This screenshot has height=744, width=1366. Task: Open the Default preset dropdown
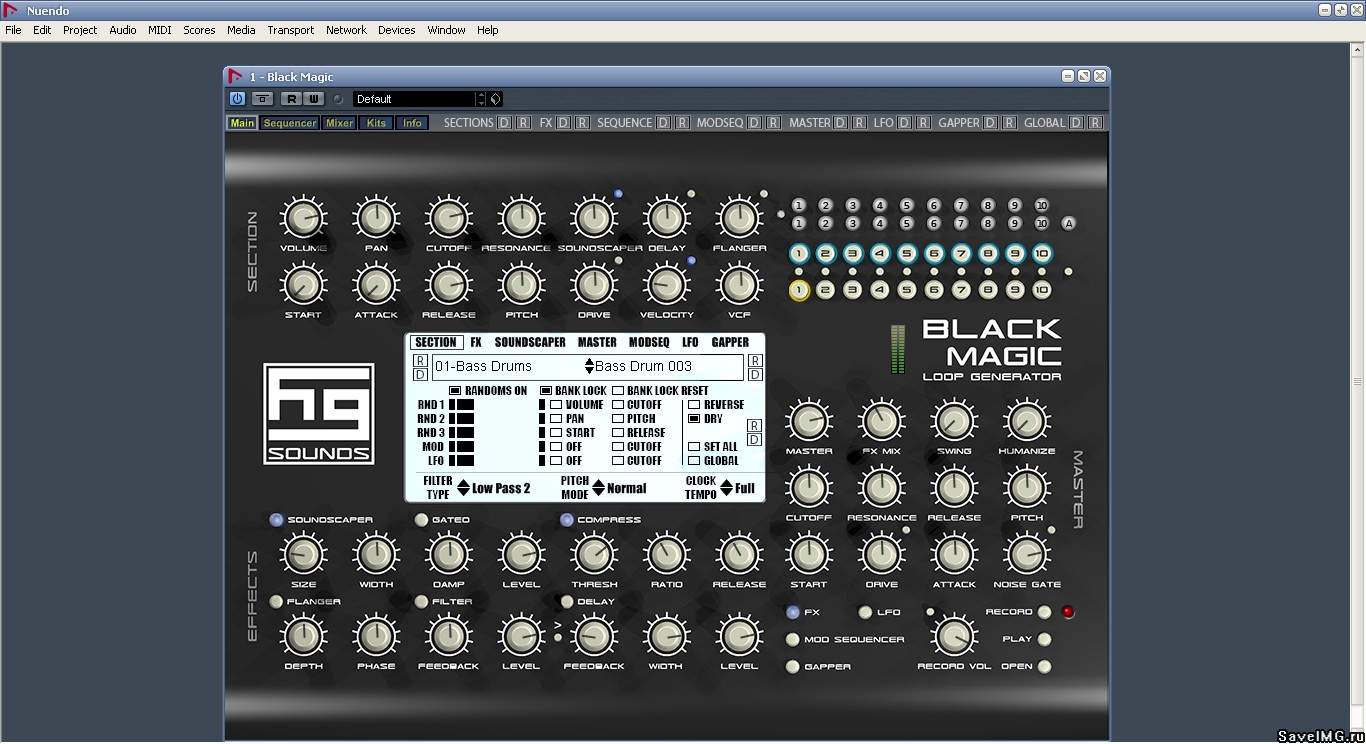click(414, 99)
